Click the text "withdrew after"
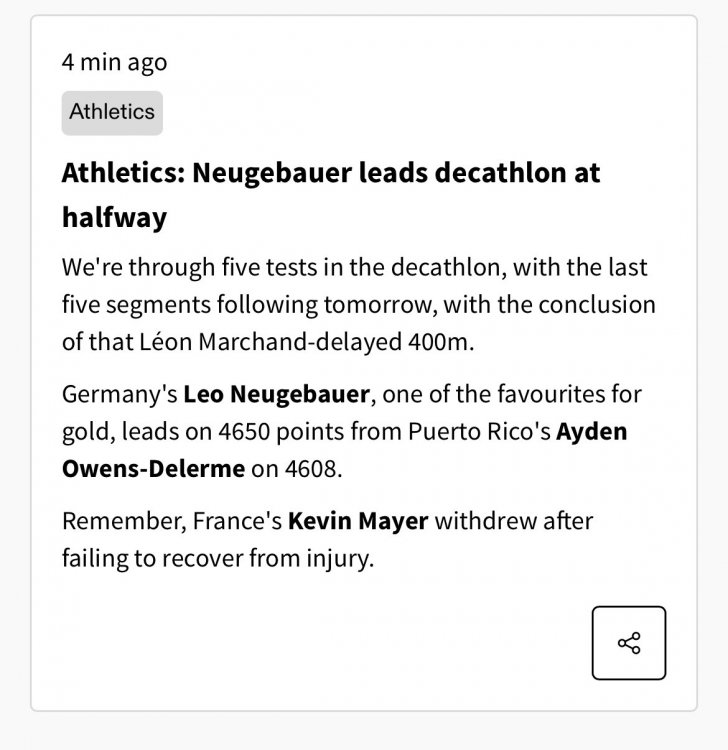The image size is (728, 750). [513, 521]
